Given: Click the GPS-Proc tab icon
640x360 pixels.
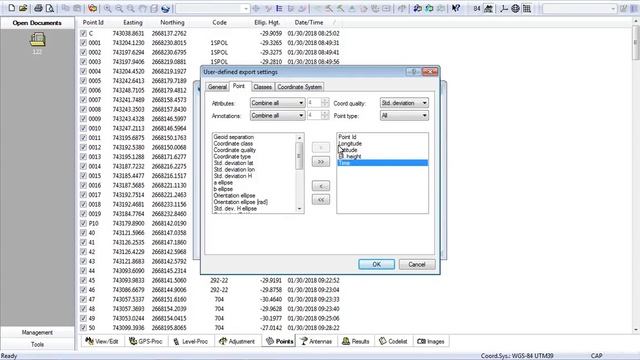Looking at the screenshot, I should [133, 341].
